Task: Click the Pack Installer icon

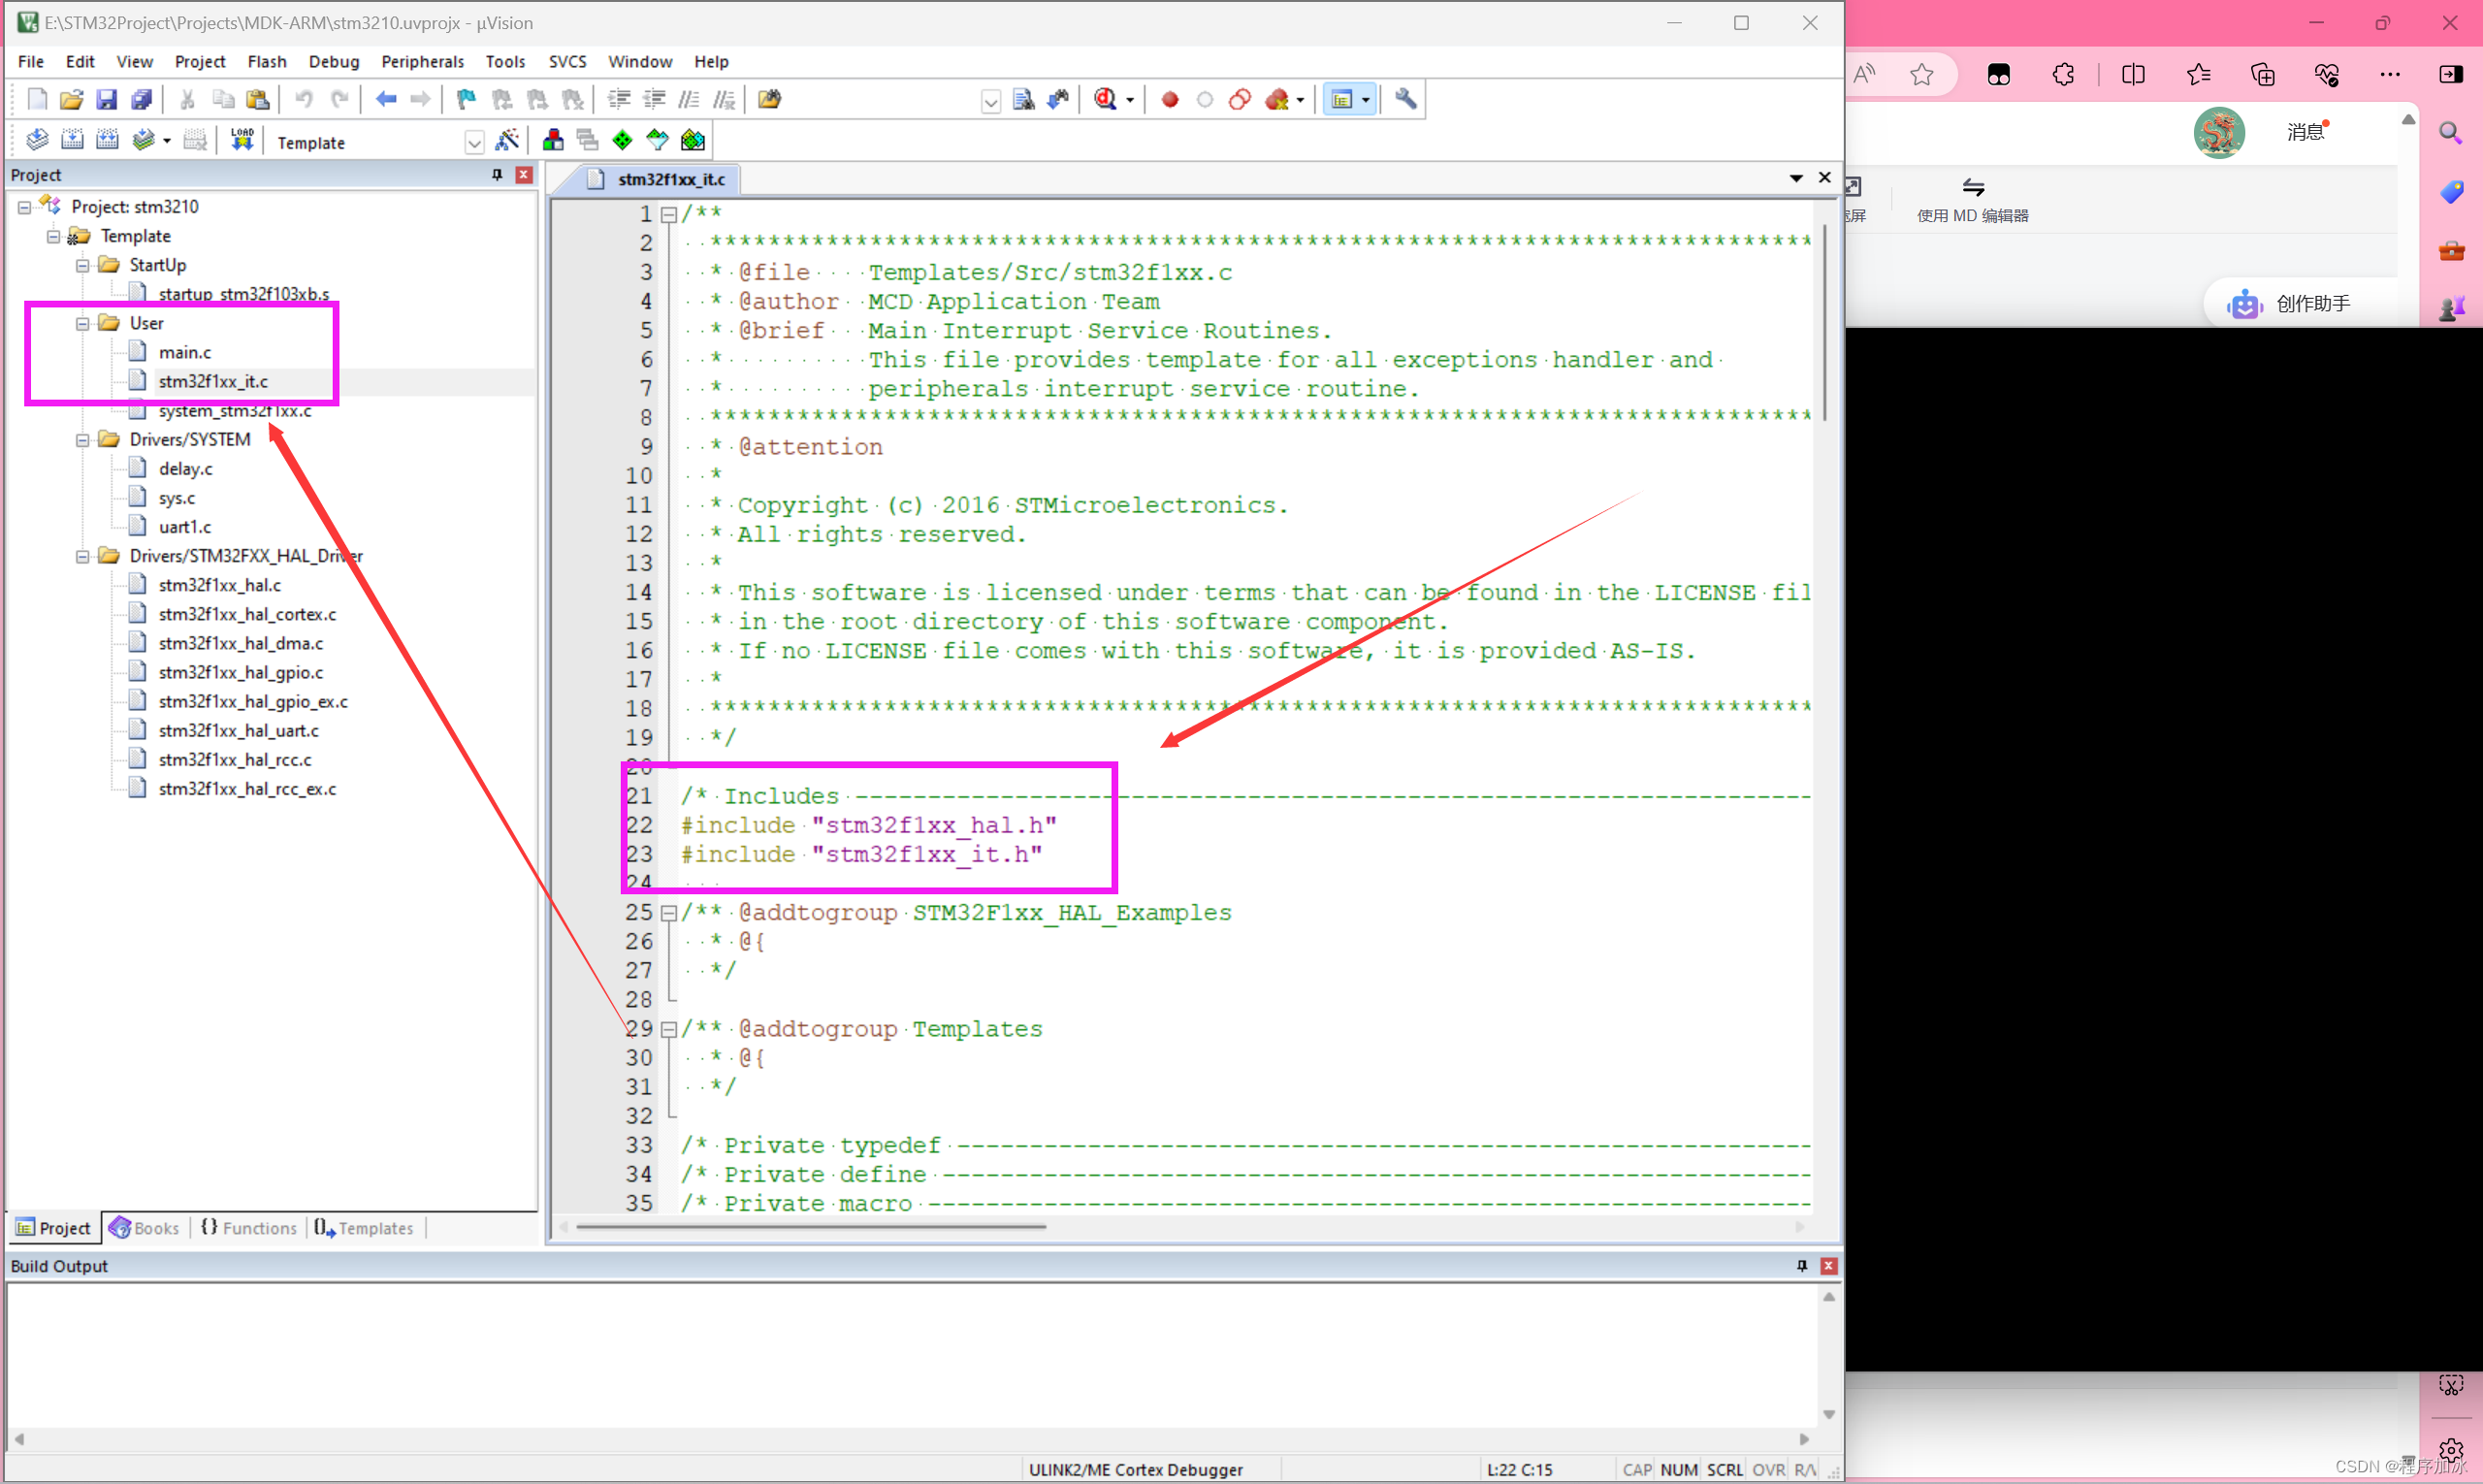Action: [x=693, y=141]
